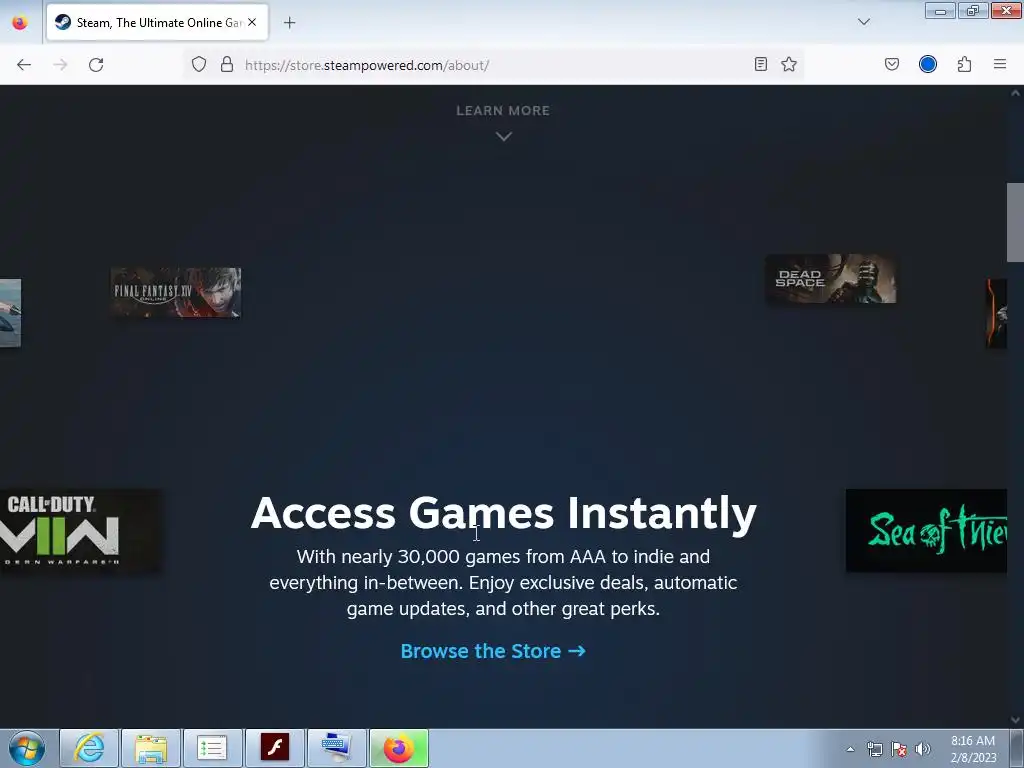Click the Firefox logo icon left of tabs
Viewport: 1024px width, 768px height.
20,23
